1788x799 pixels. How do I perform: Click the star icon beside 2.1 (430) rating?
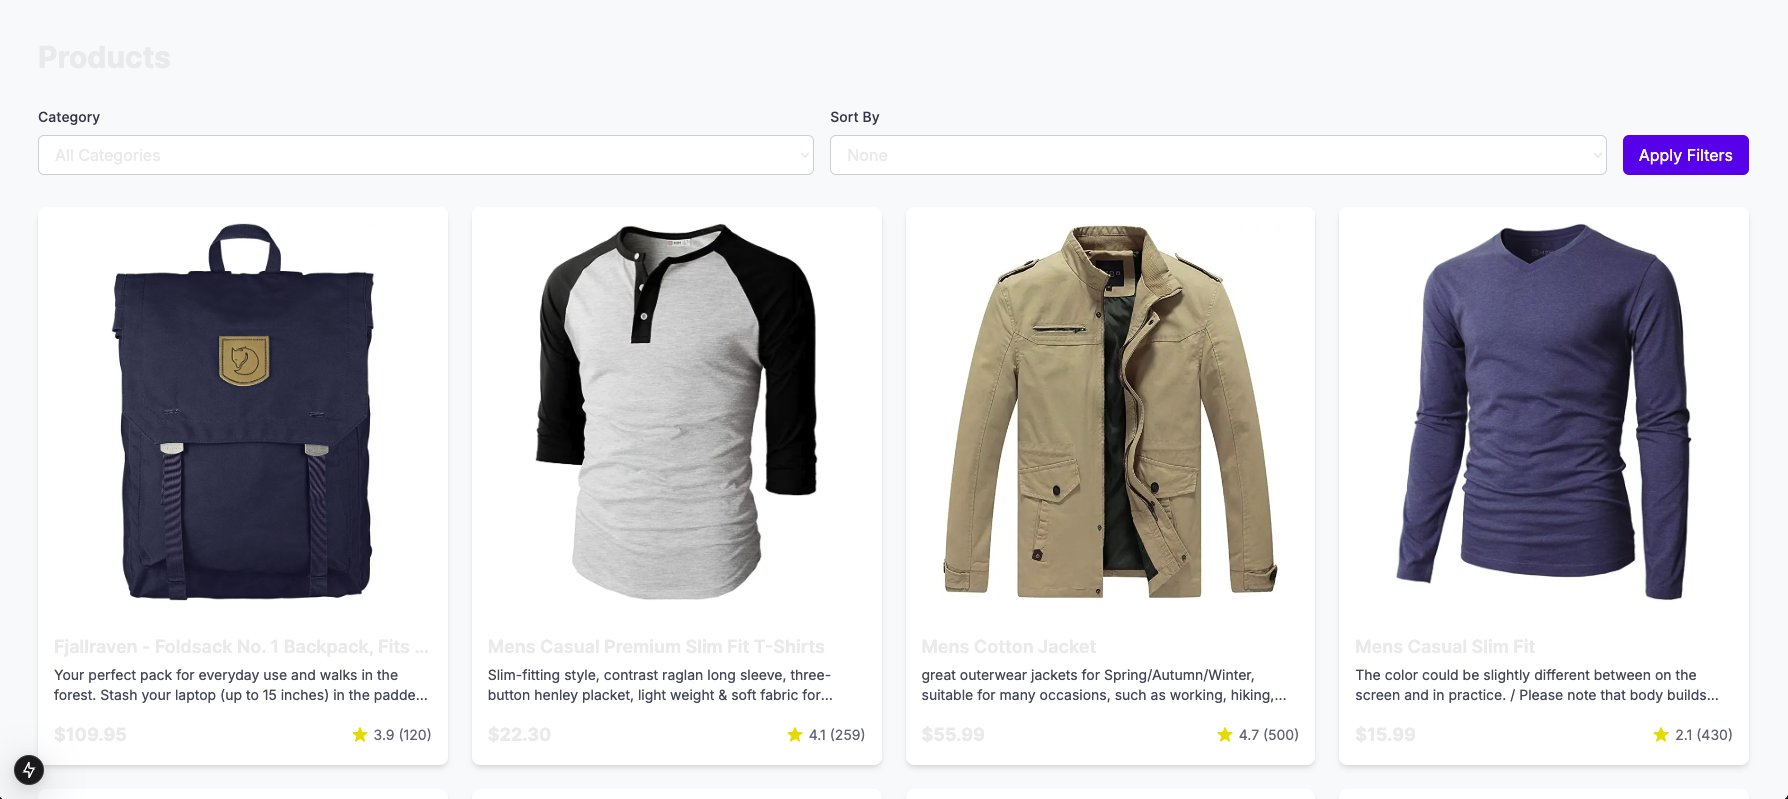(x=1661, y=735)
